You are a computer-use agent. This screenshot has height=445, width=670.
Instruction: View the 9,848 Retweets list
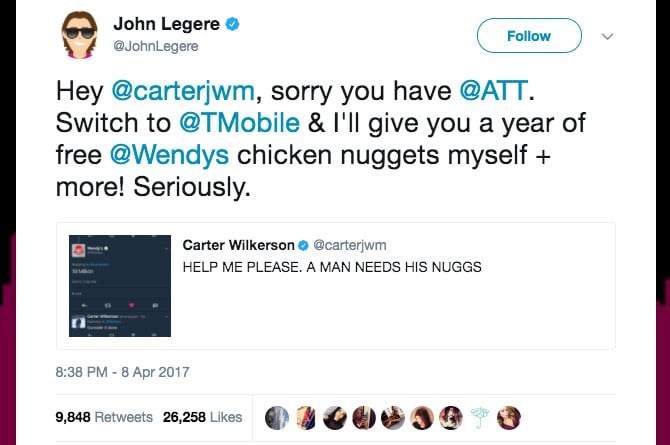point(104,417)
